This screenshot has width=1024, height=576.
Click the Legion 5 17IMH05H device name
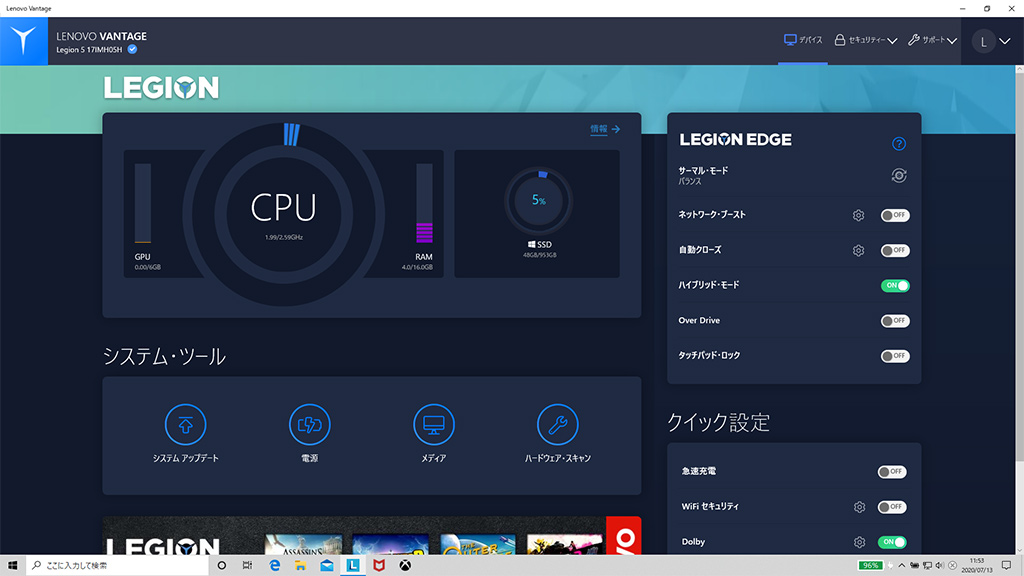pyautogui.click(x=89, y=50)
